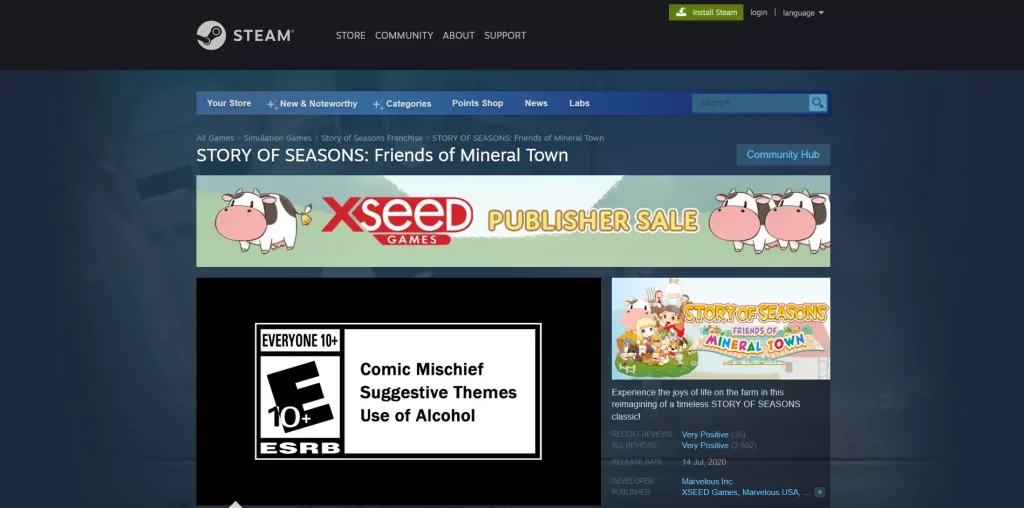Open the XSEED Games publisher link

709,492
